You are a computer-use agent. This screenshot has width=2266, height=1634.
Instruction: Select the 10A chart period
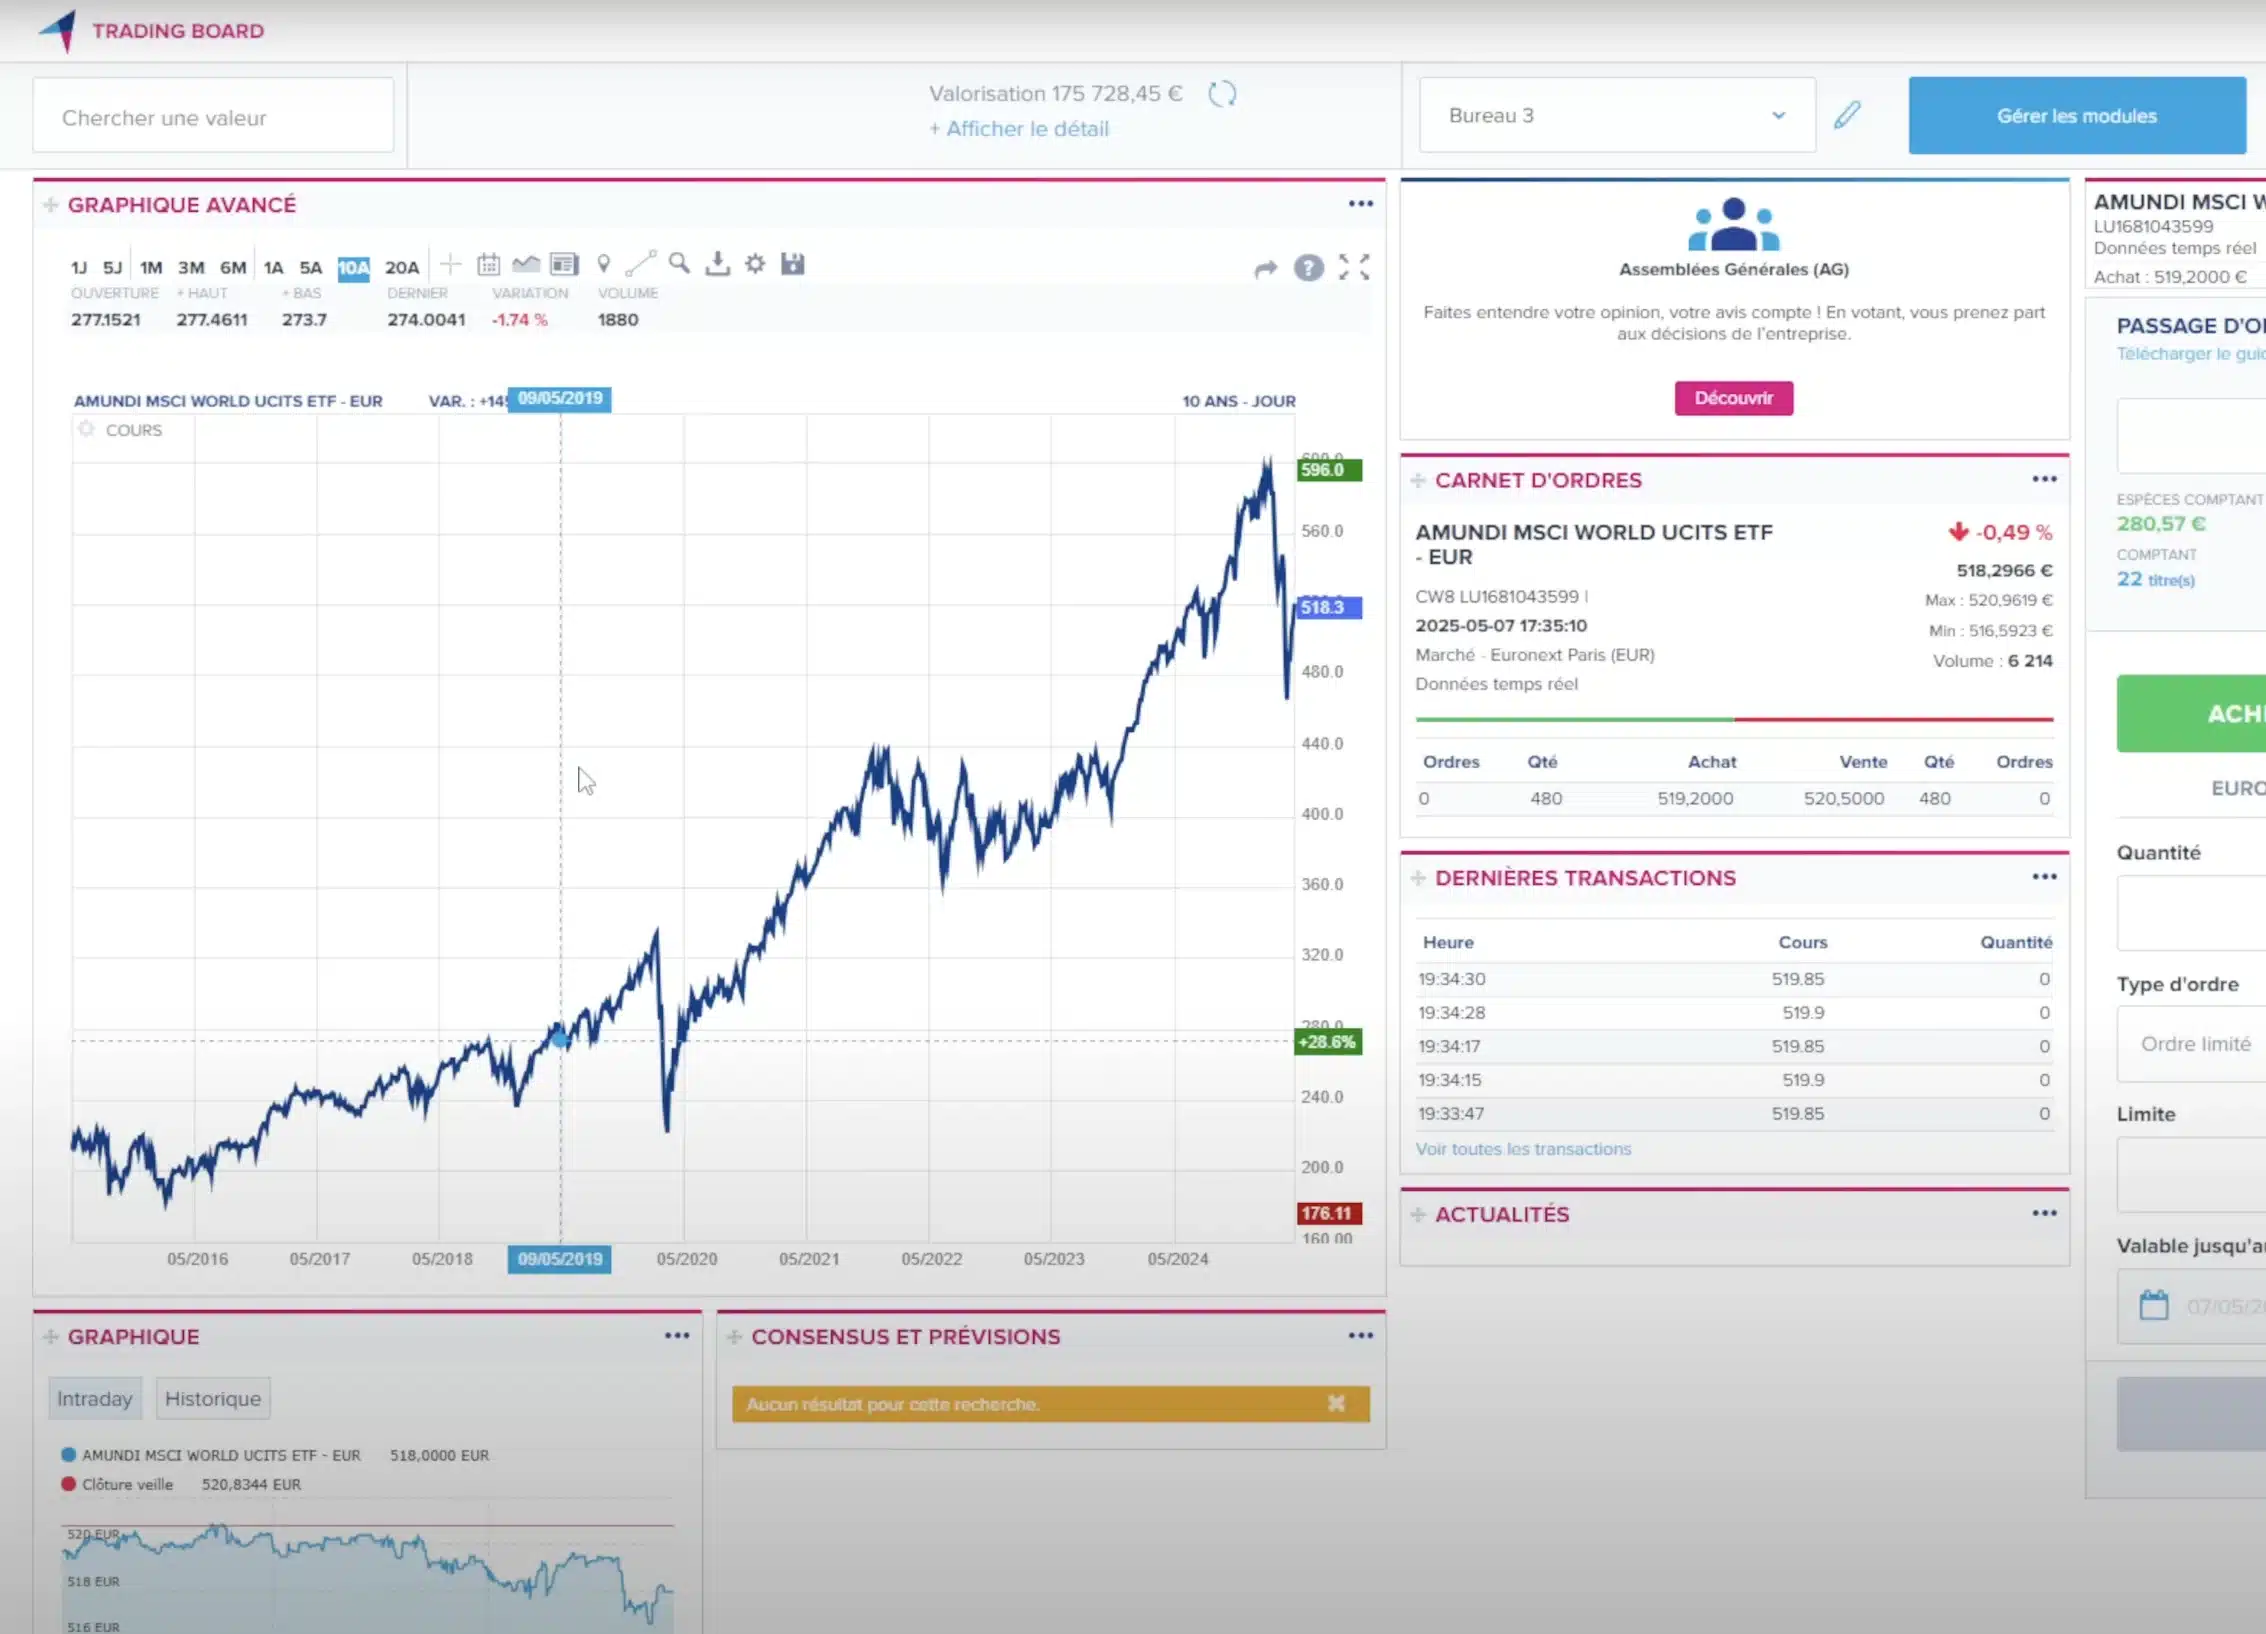pos(353,268)
